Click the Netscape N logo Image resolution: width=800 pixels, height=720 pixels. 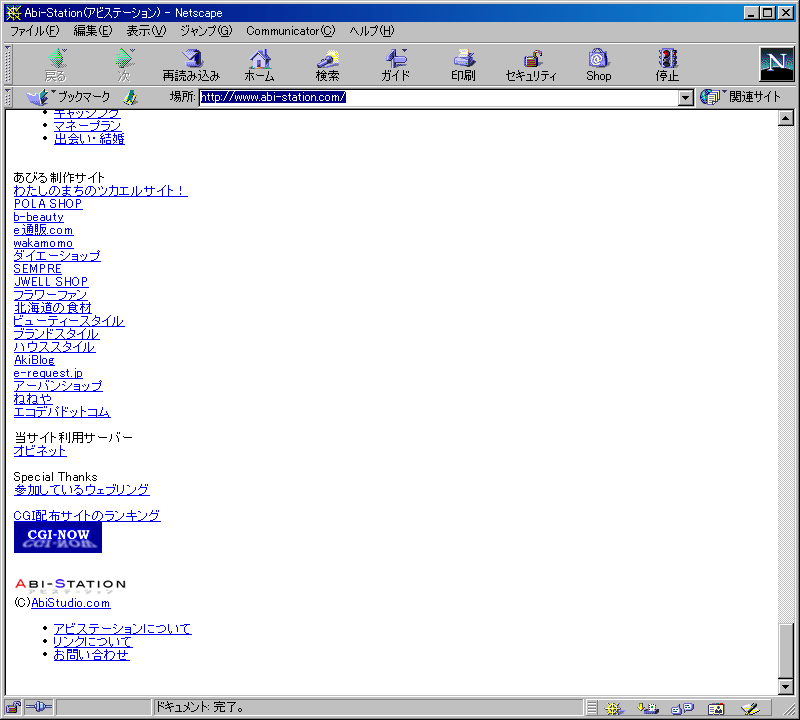[x=777, y=64]
